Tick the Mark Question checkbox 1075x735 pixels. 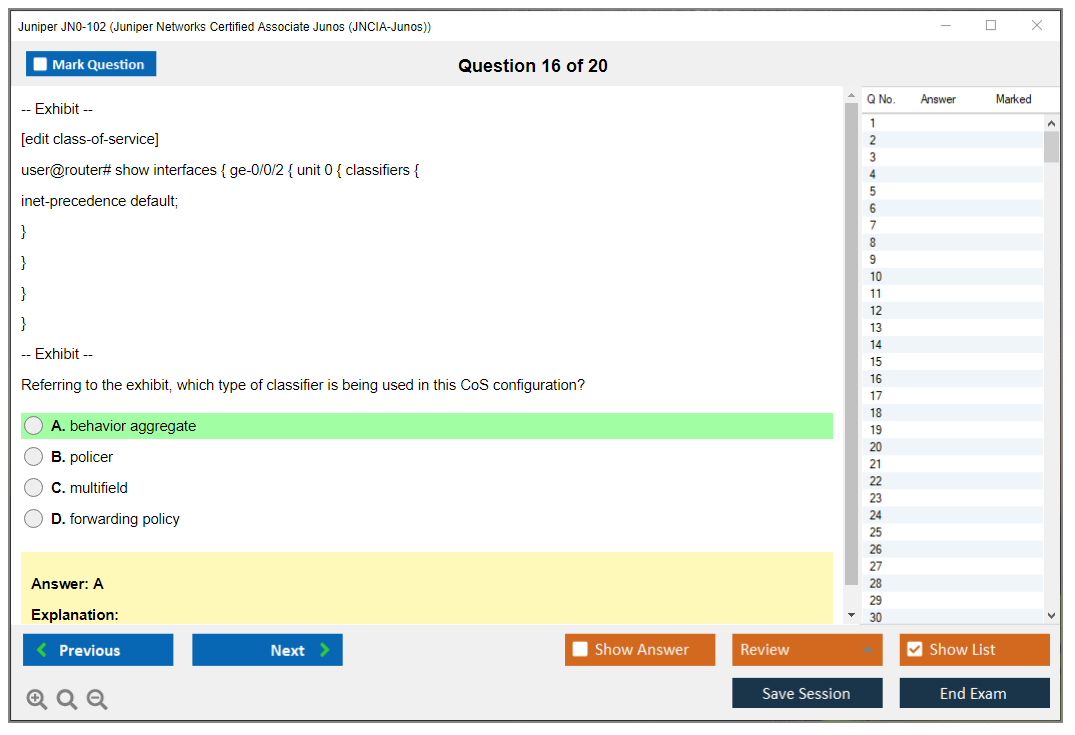41,65
